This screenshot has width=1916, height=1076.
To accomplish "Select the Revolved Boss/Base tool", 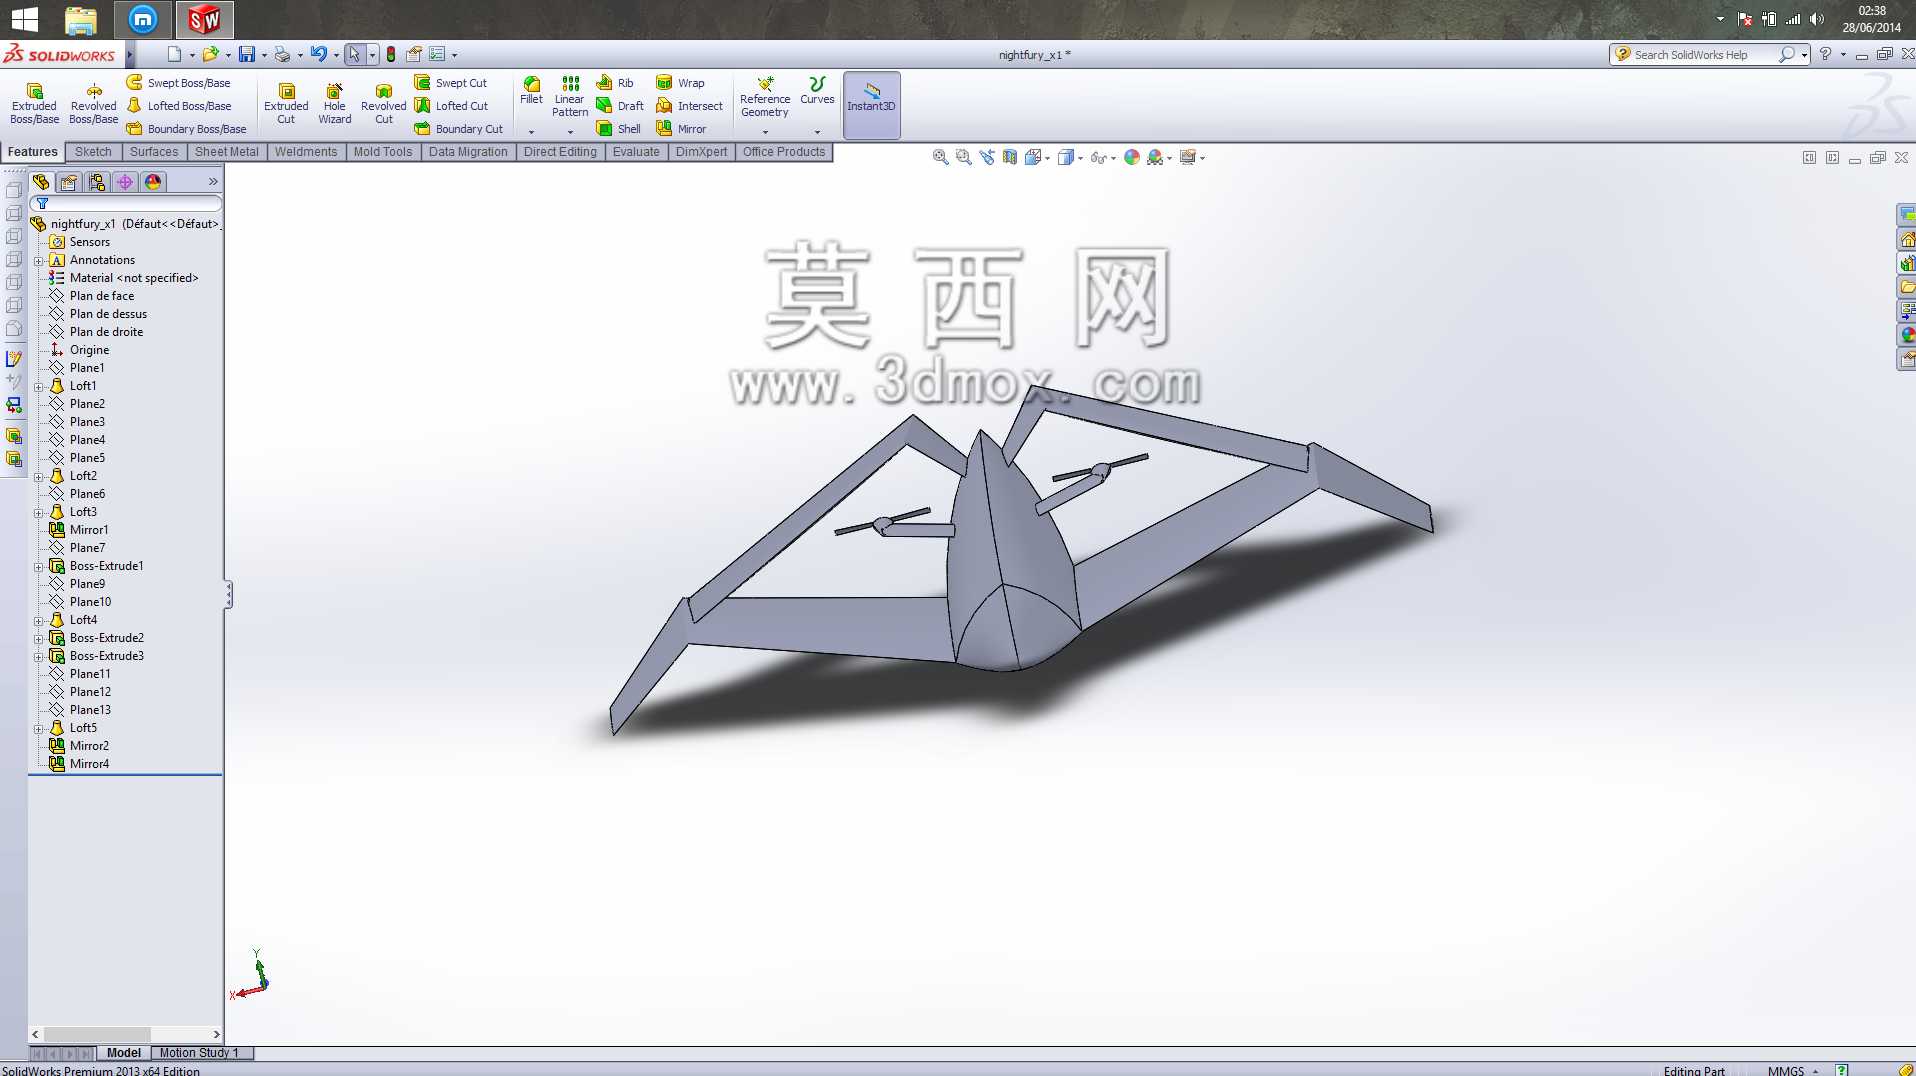I will tap(94, 103).
